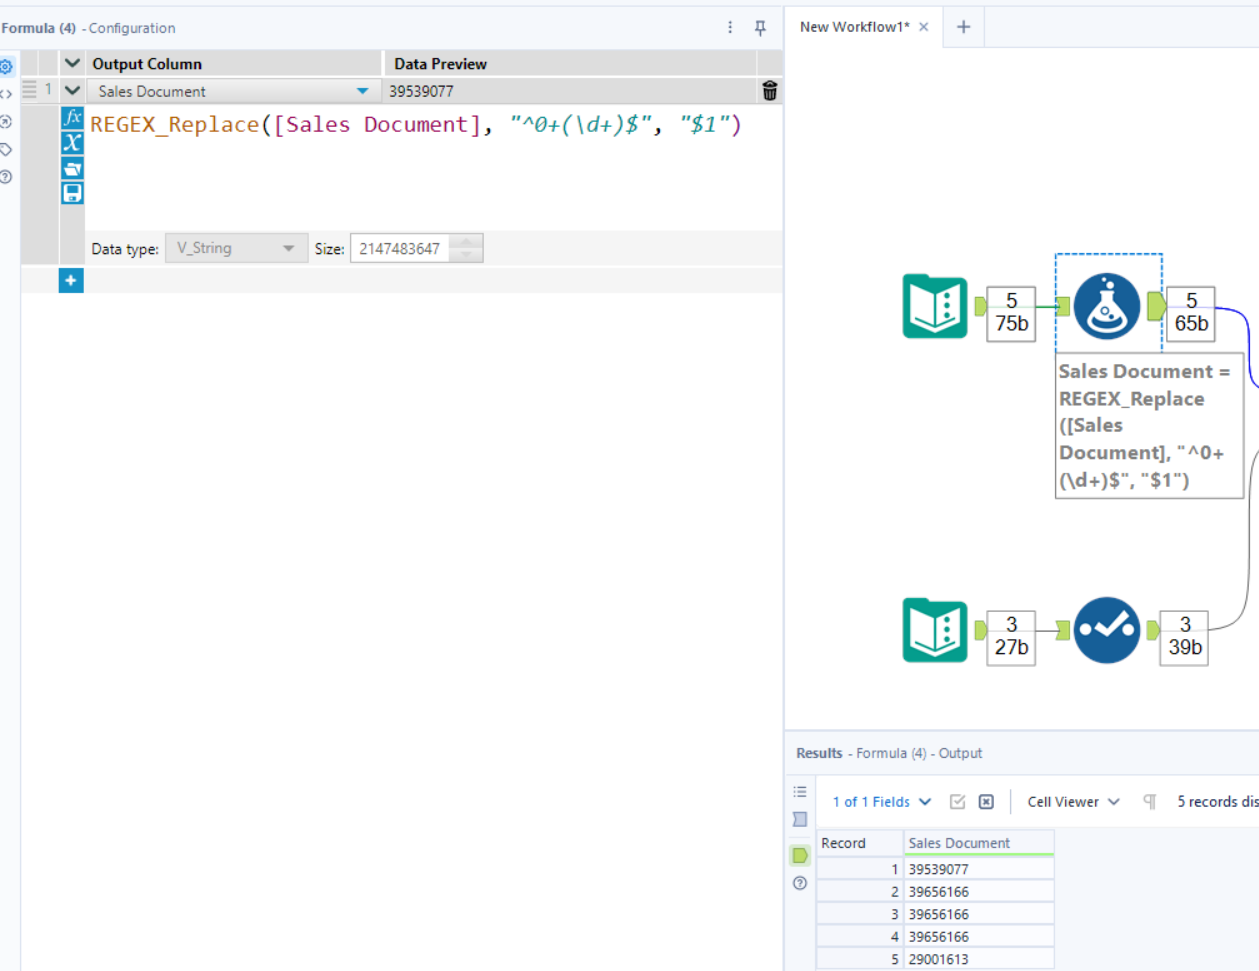Expand the 1 of 1 Fields dropdown
This screenshot has width=1259, height=971.
pyautogui.click(x=925, y=801)
